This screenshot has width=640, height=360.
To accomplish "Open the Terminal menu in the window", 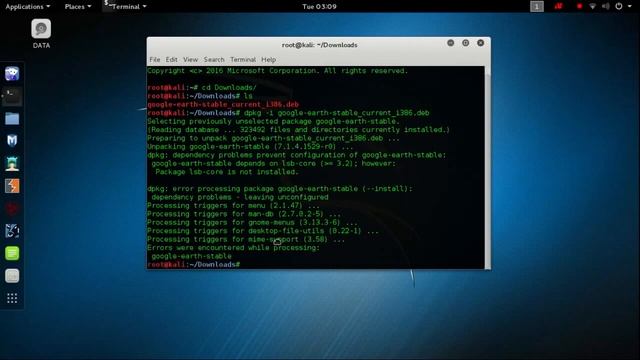I will click(243, 60).
